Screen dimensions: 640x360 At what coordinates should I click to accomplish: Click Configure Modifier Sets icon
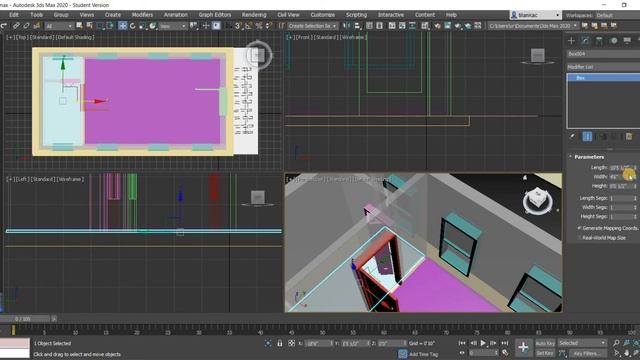(629, 136)
